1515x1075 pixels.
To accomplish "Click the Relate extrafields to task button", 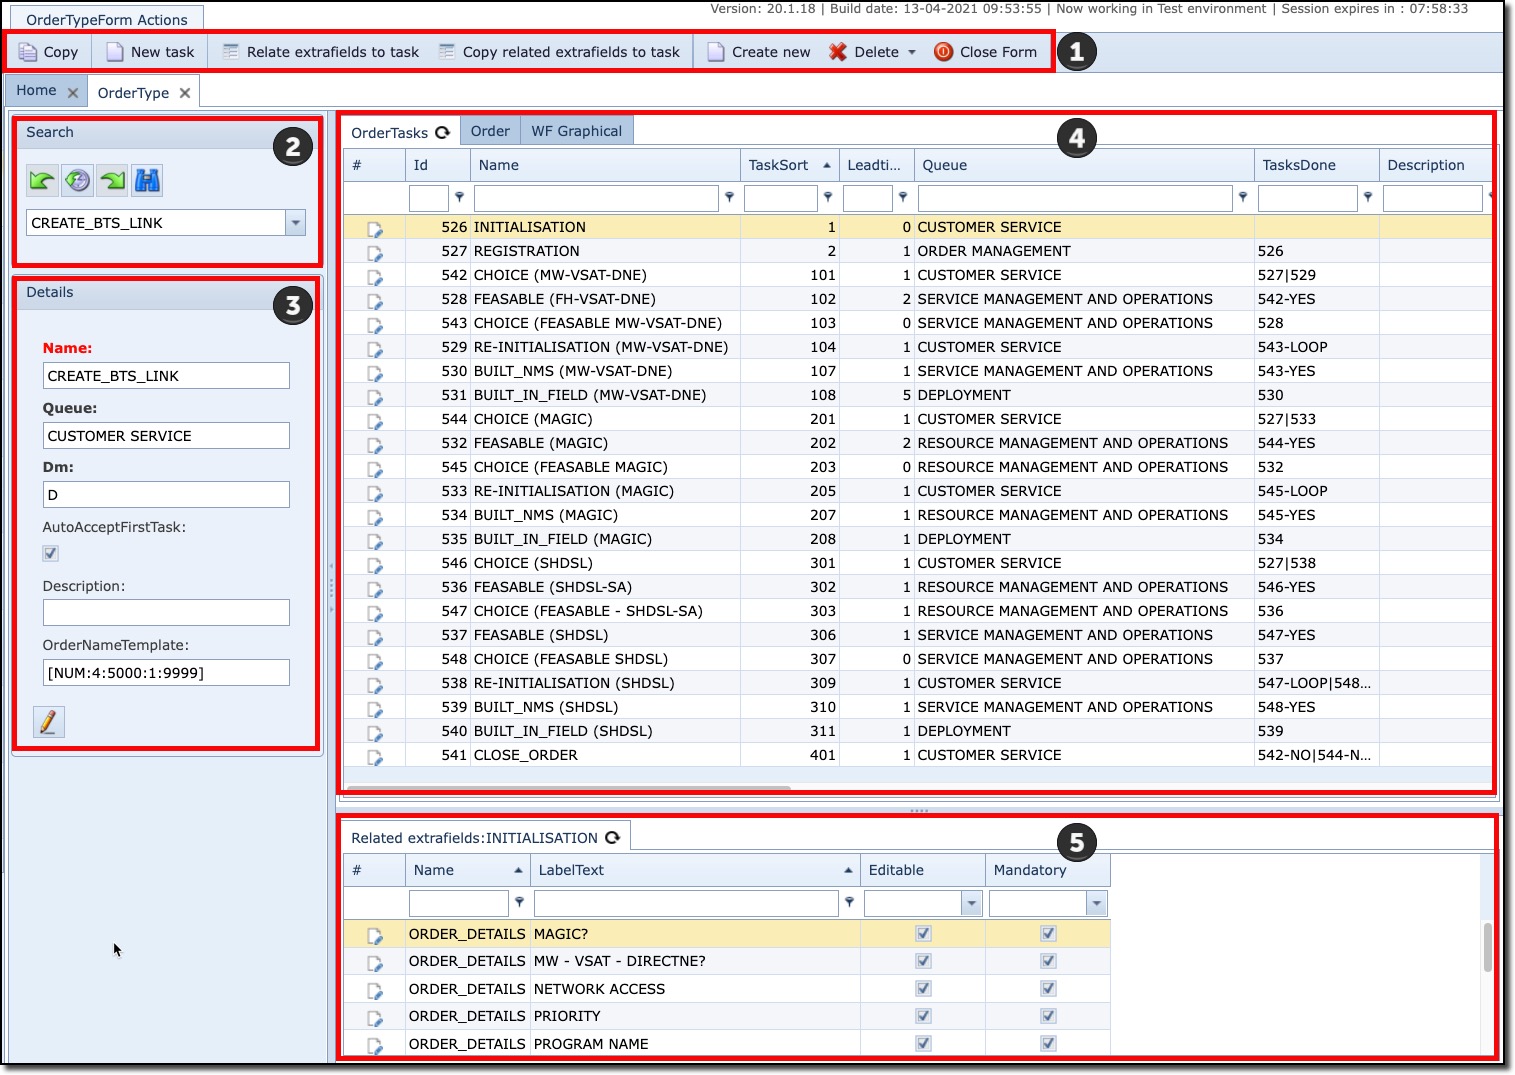I will [321, 51].
